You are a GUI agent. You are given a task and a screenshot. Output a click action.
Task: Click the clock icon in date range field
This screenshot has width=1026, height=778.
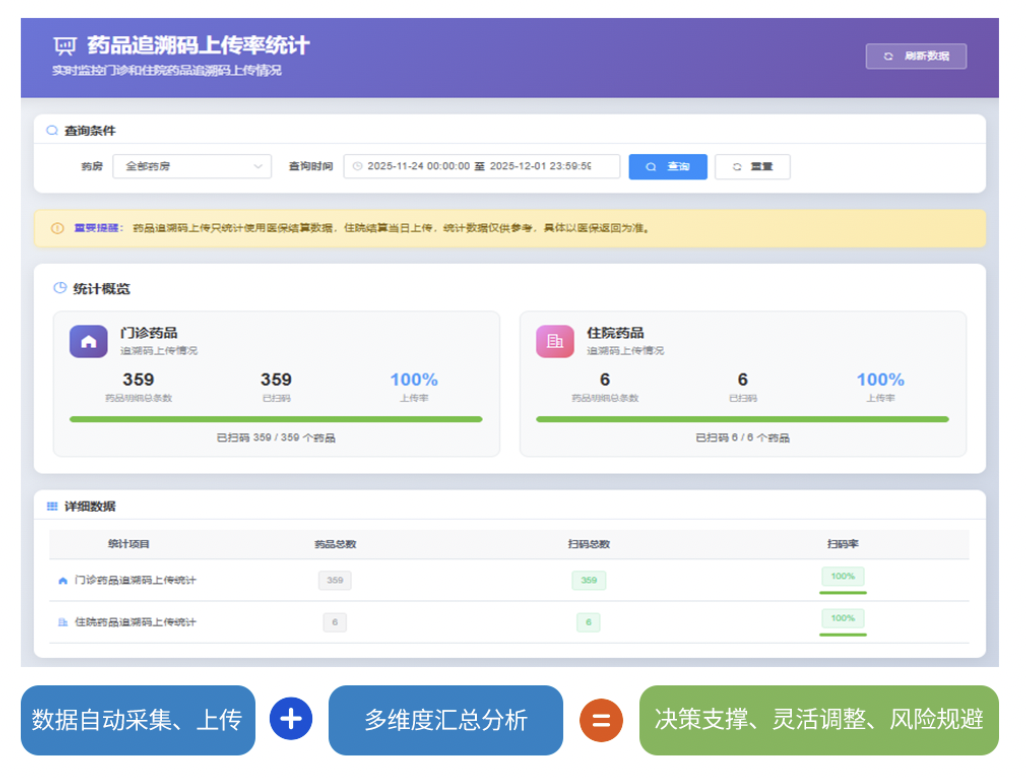pyautogui.click(x=357, y=167)
